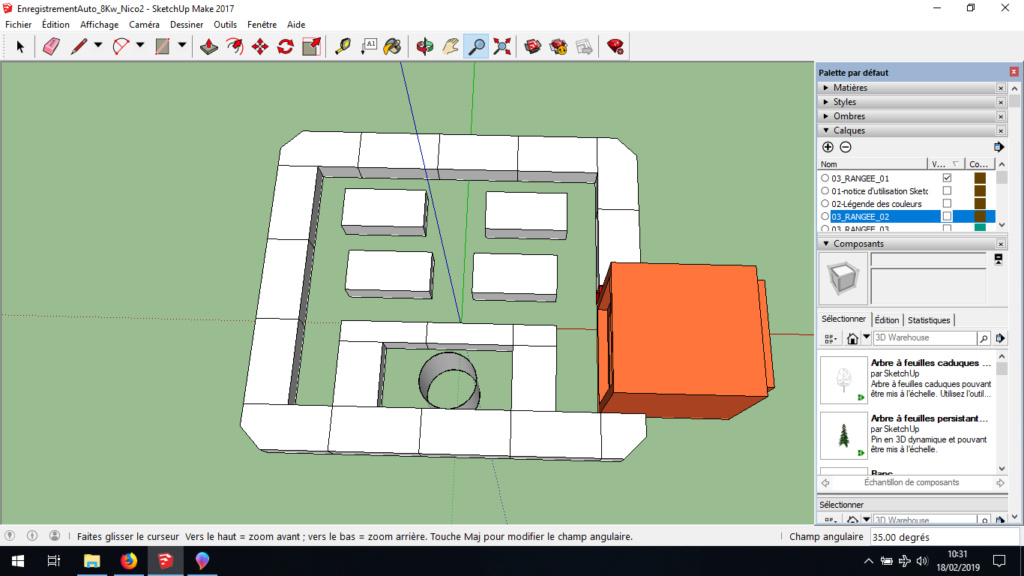Collapse the Composants panel
This screenshot has width=1024, height=576.
coord(826,244)
